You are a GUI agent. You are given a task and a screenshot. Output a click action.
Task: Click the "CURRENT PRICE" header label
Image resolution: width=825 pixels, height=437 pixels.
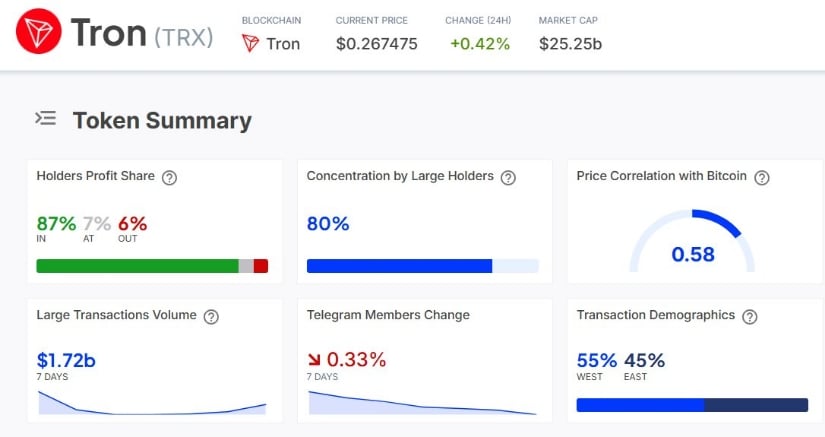click(371, 21)
